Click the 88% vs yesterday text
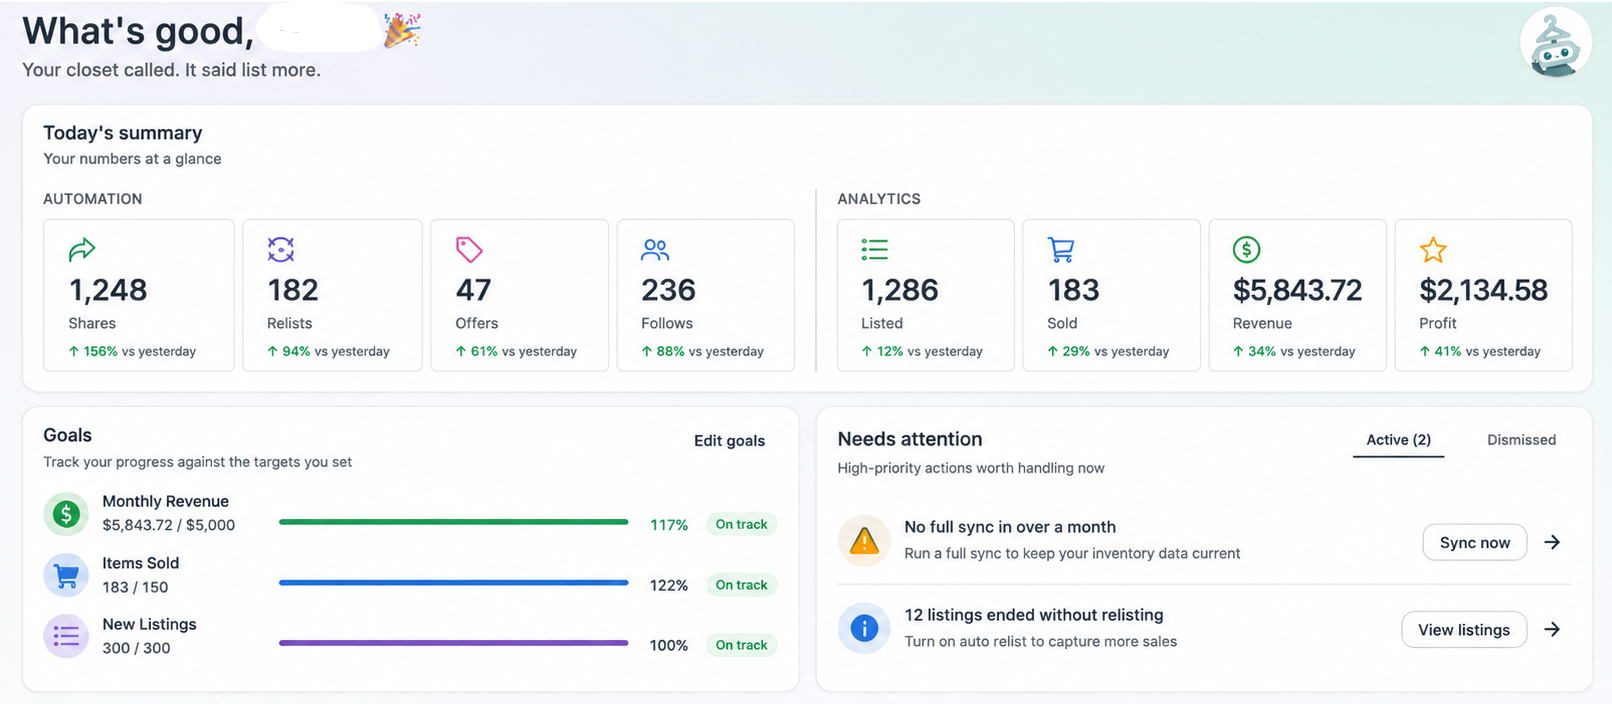Viewport: 1612px width, 704px height. coord(702,351)
